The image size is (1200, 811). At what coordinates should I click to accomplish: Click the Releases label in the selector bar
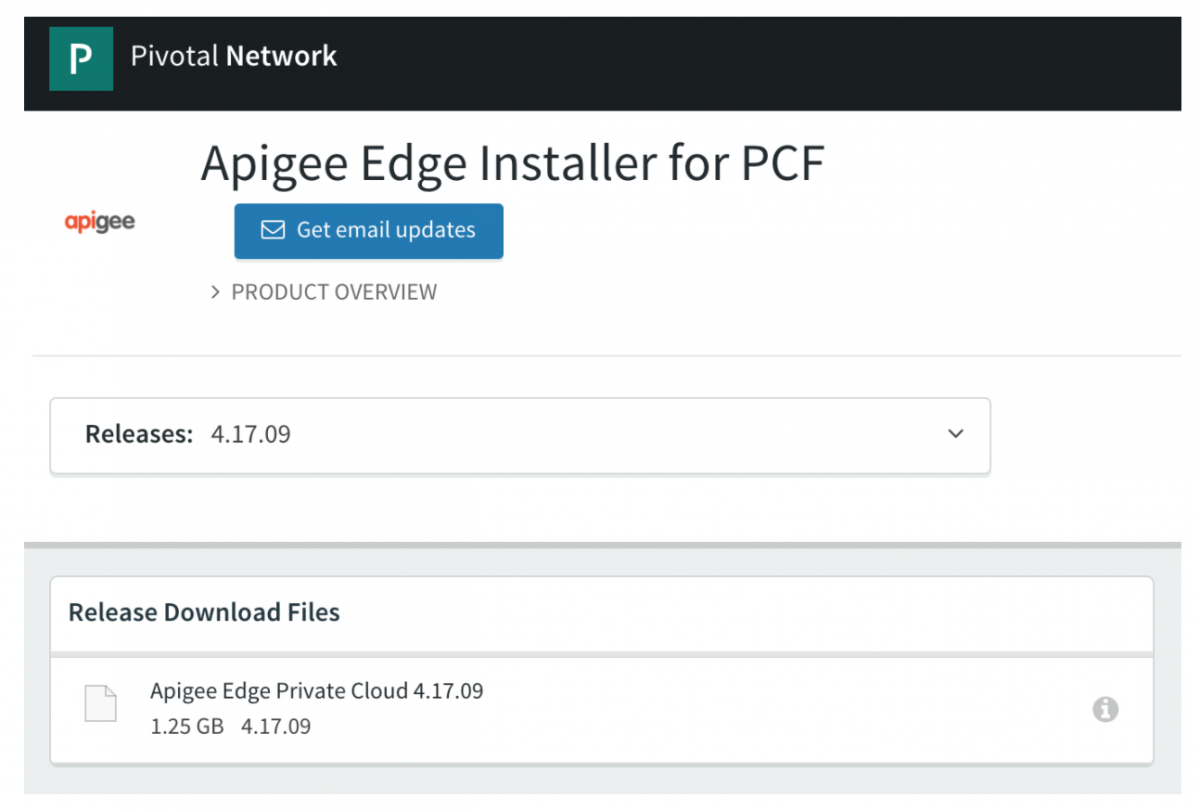[x=139, y=434]
